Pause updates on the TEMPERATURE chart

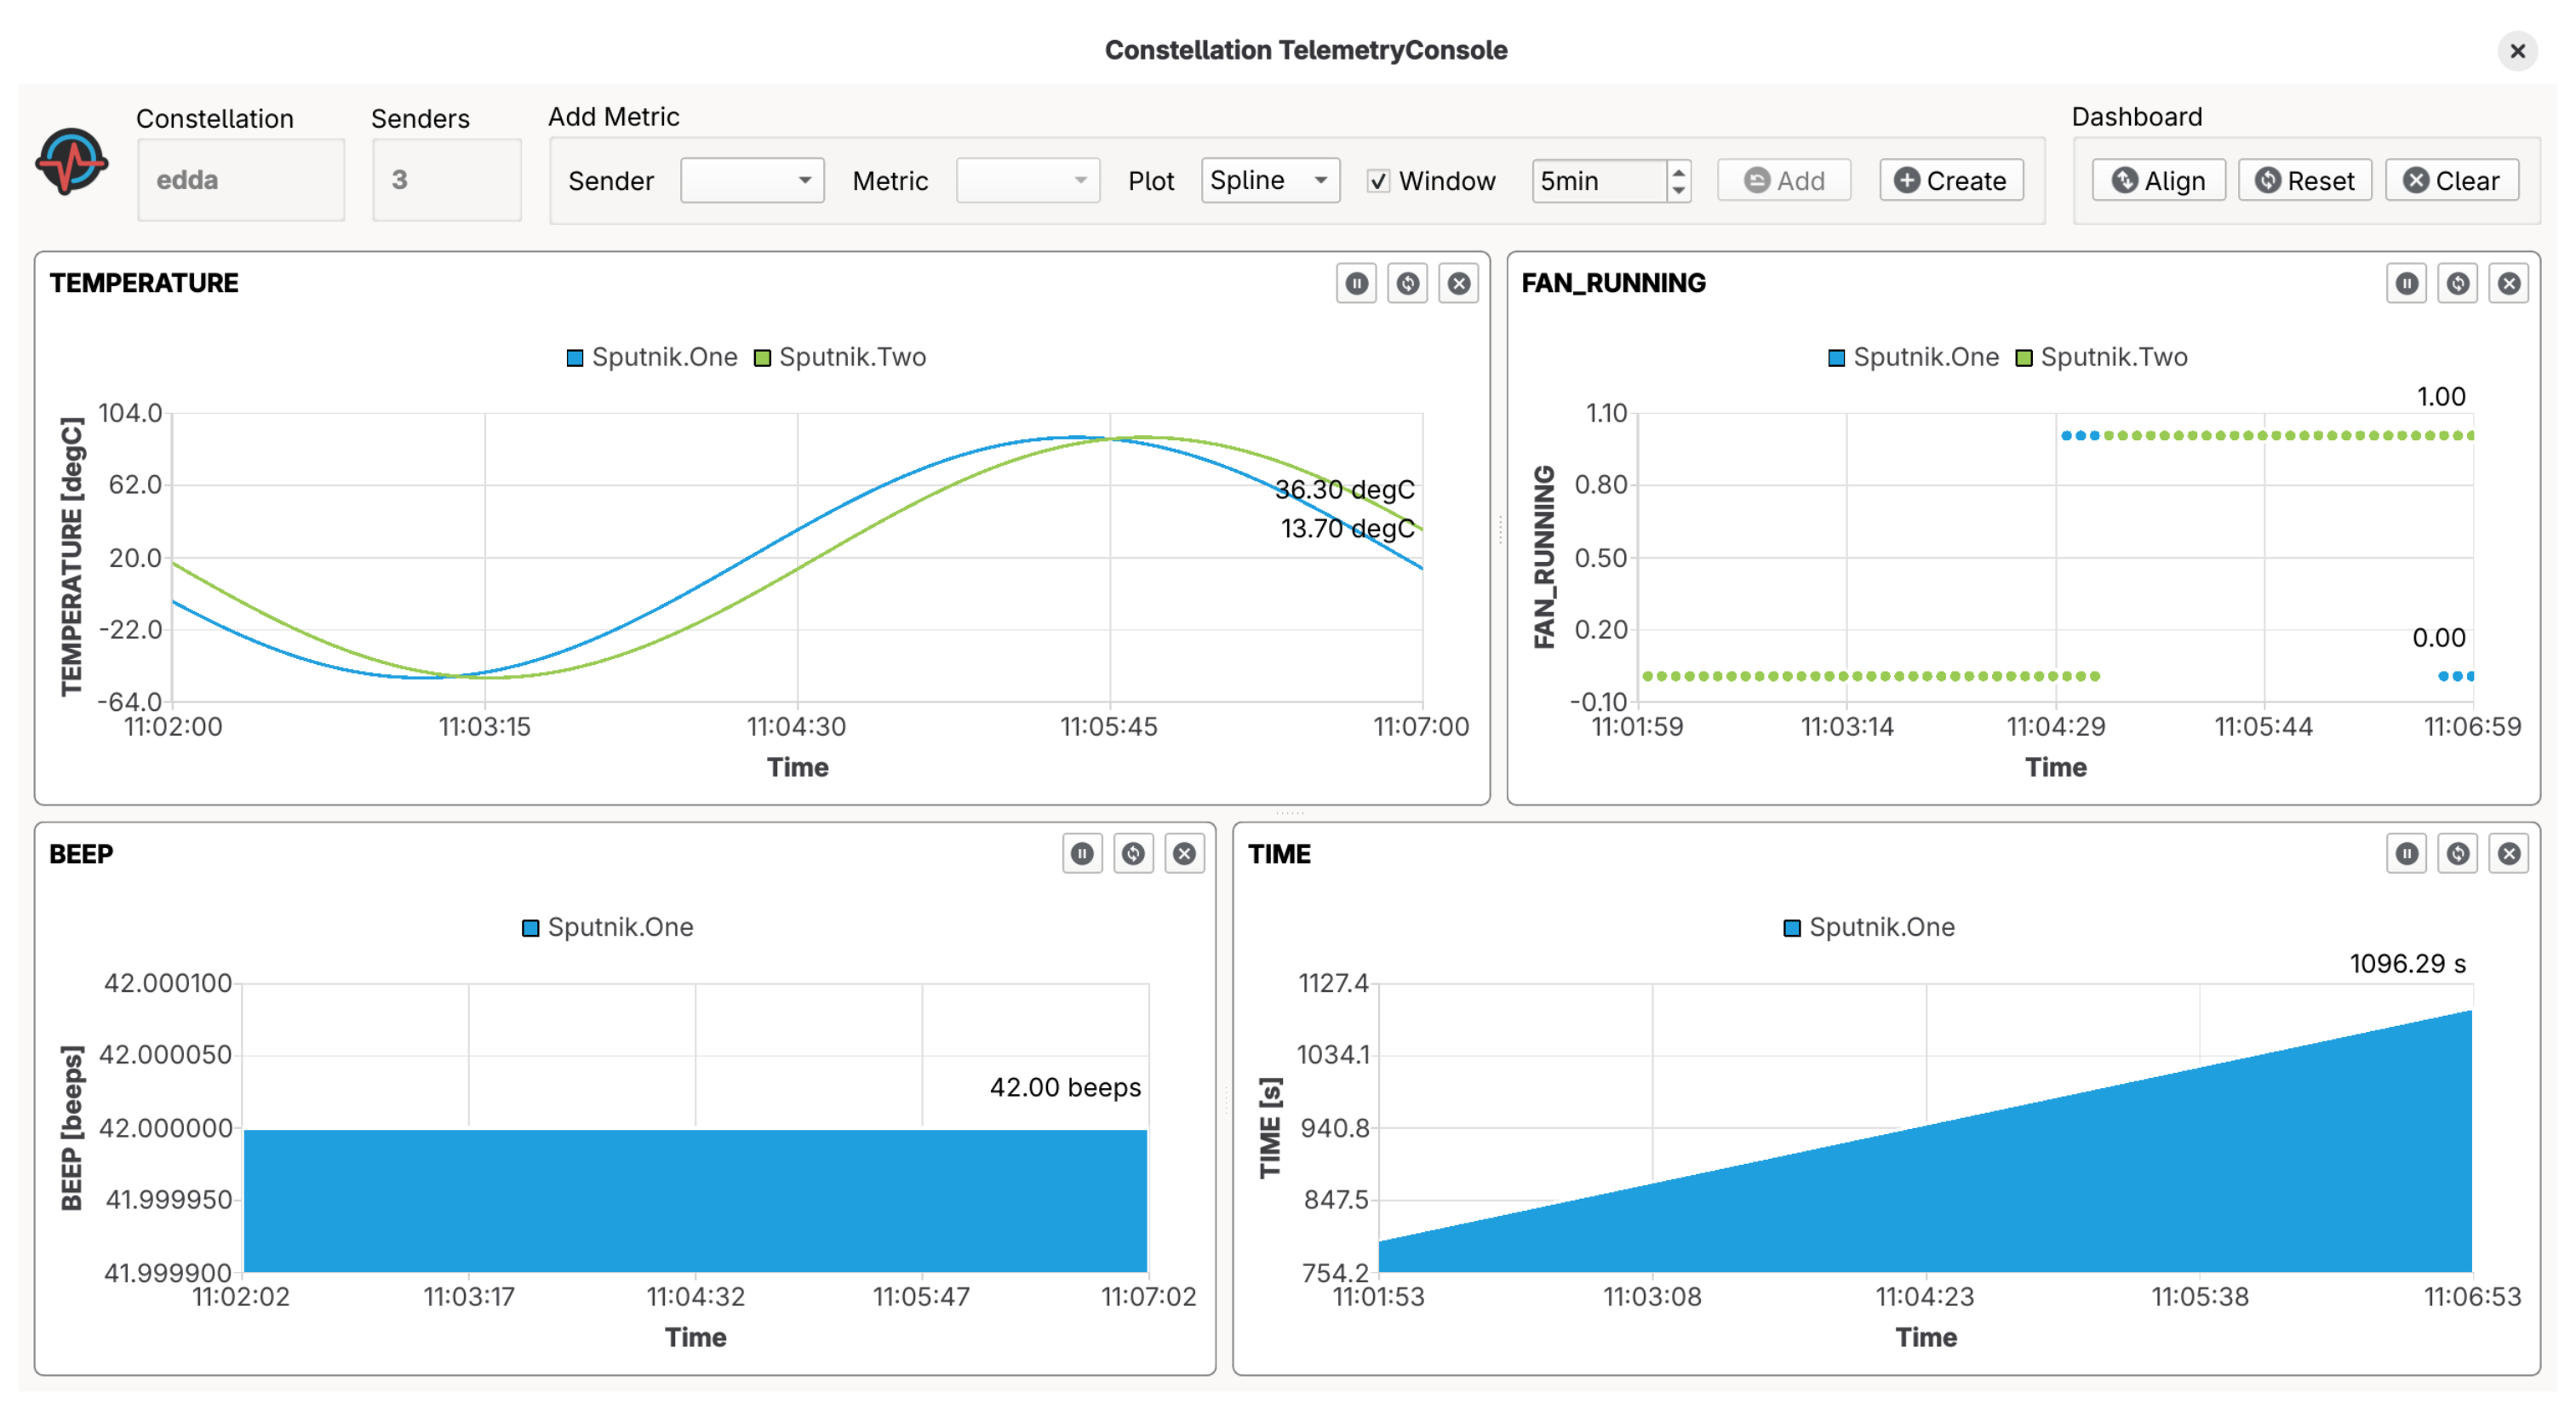tap(1356, 284)
